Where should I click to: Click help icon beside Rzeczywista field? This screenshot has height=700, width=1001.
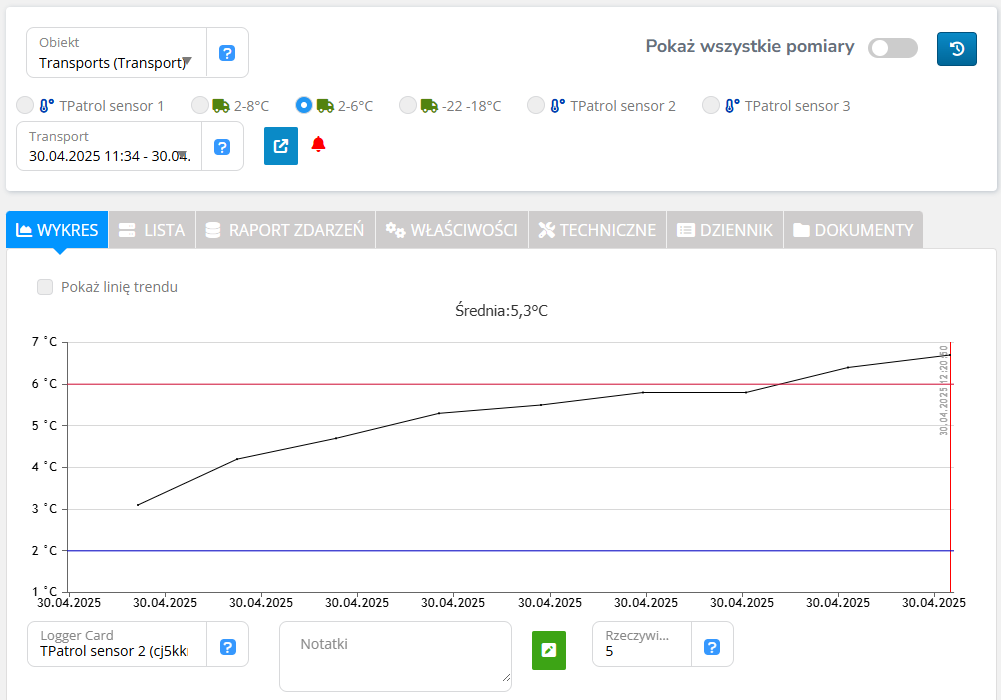coord(712,647)
